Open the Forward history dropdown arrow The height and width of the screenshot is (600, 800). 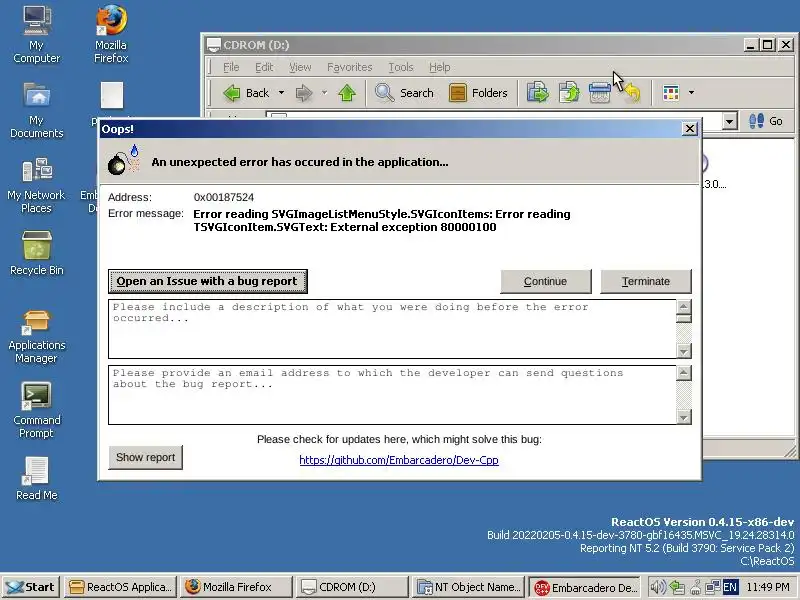(x=324, y=93)
